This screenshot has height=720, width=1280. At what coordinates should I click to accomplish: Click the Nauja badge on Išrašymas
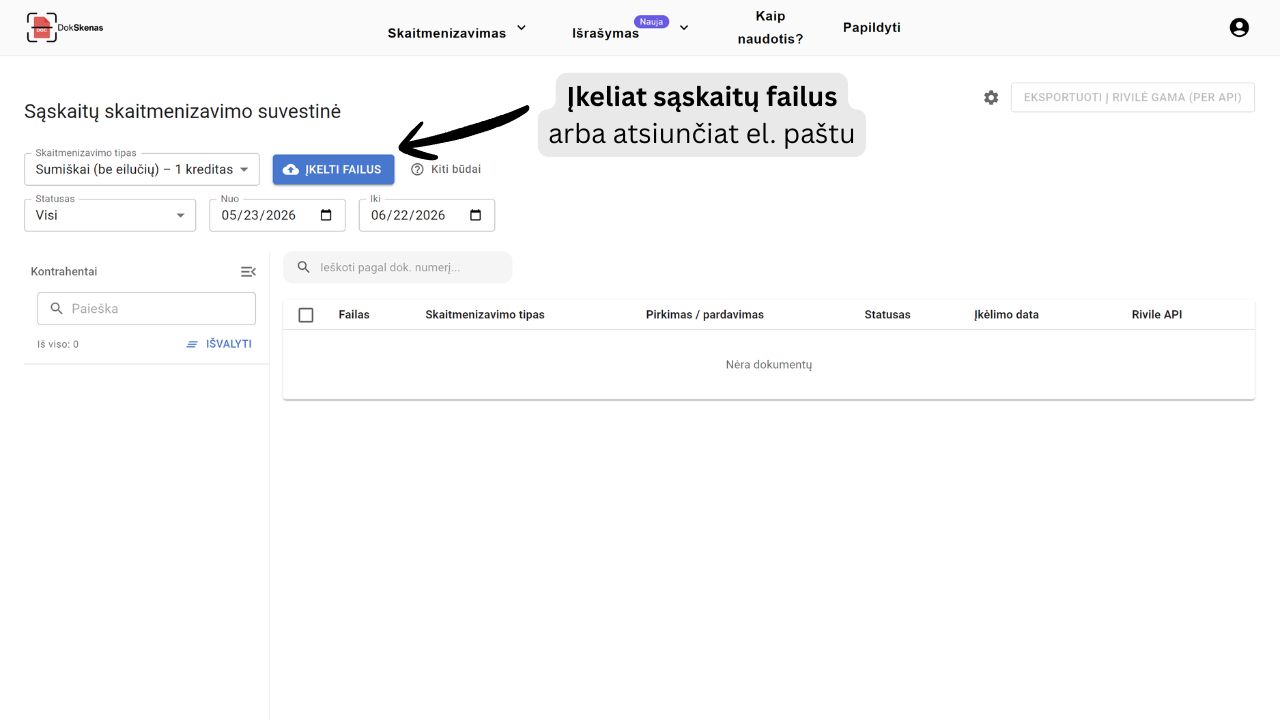coord(651,21)
